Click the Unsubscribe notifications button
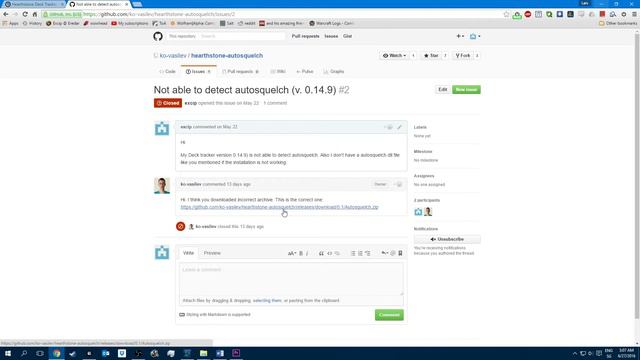Screen dimensions: 640x360 point(447,239)
